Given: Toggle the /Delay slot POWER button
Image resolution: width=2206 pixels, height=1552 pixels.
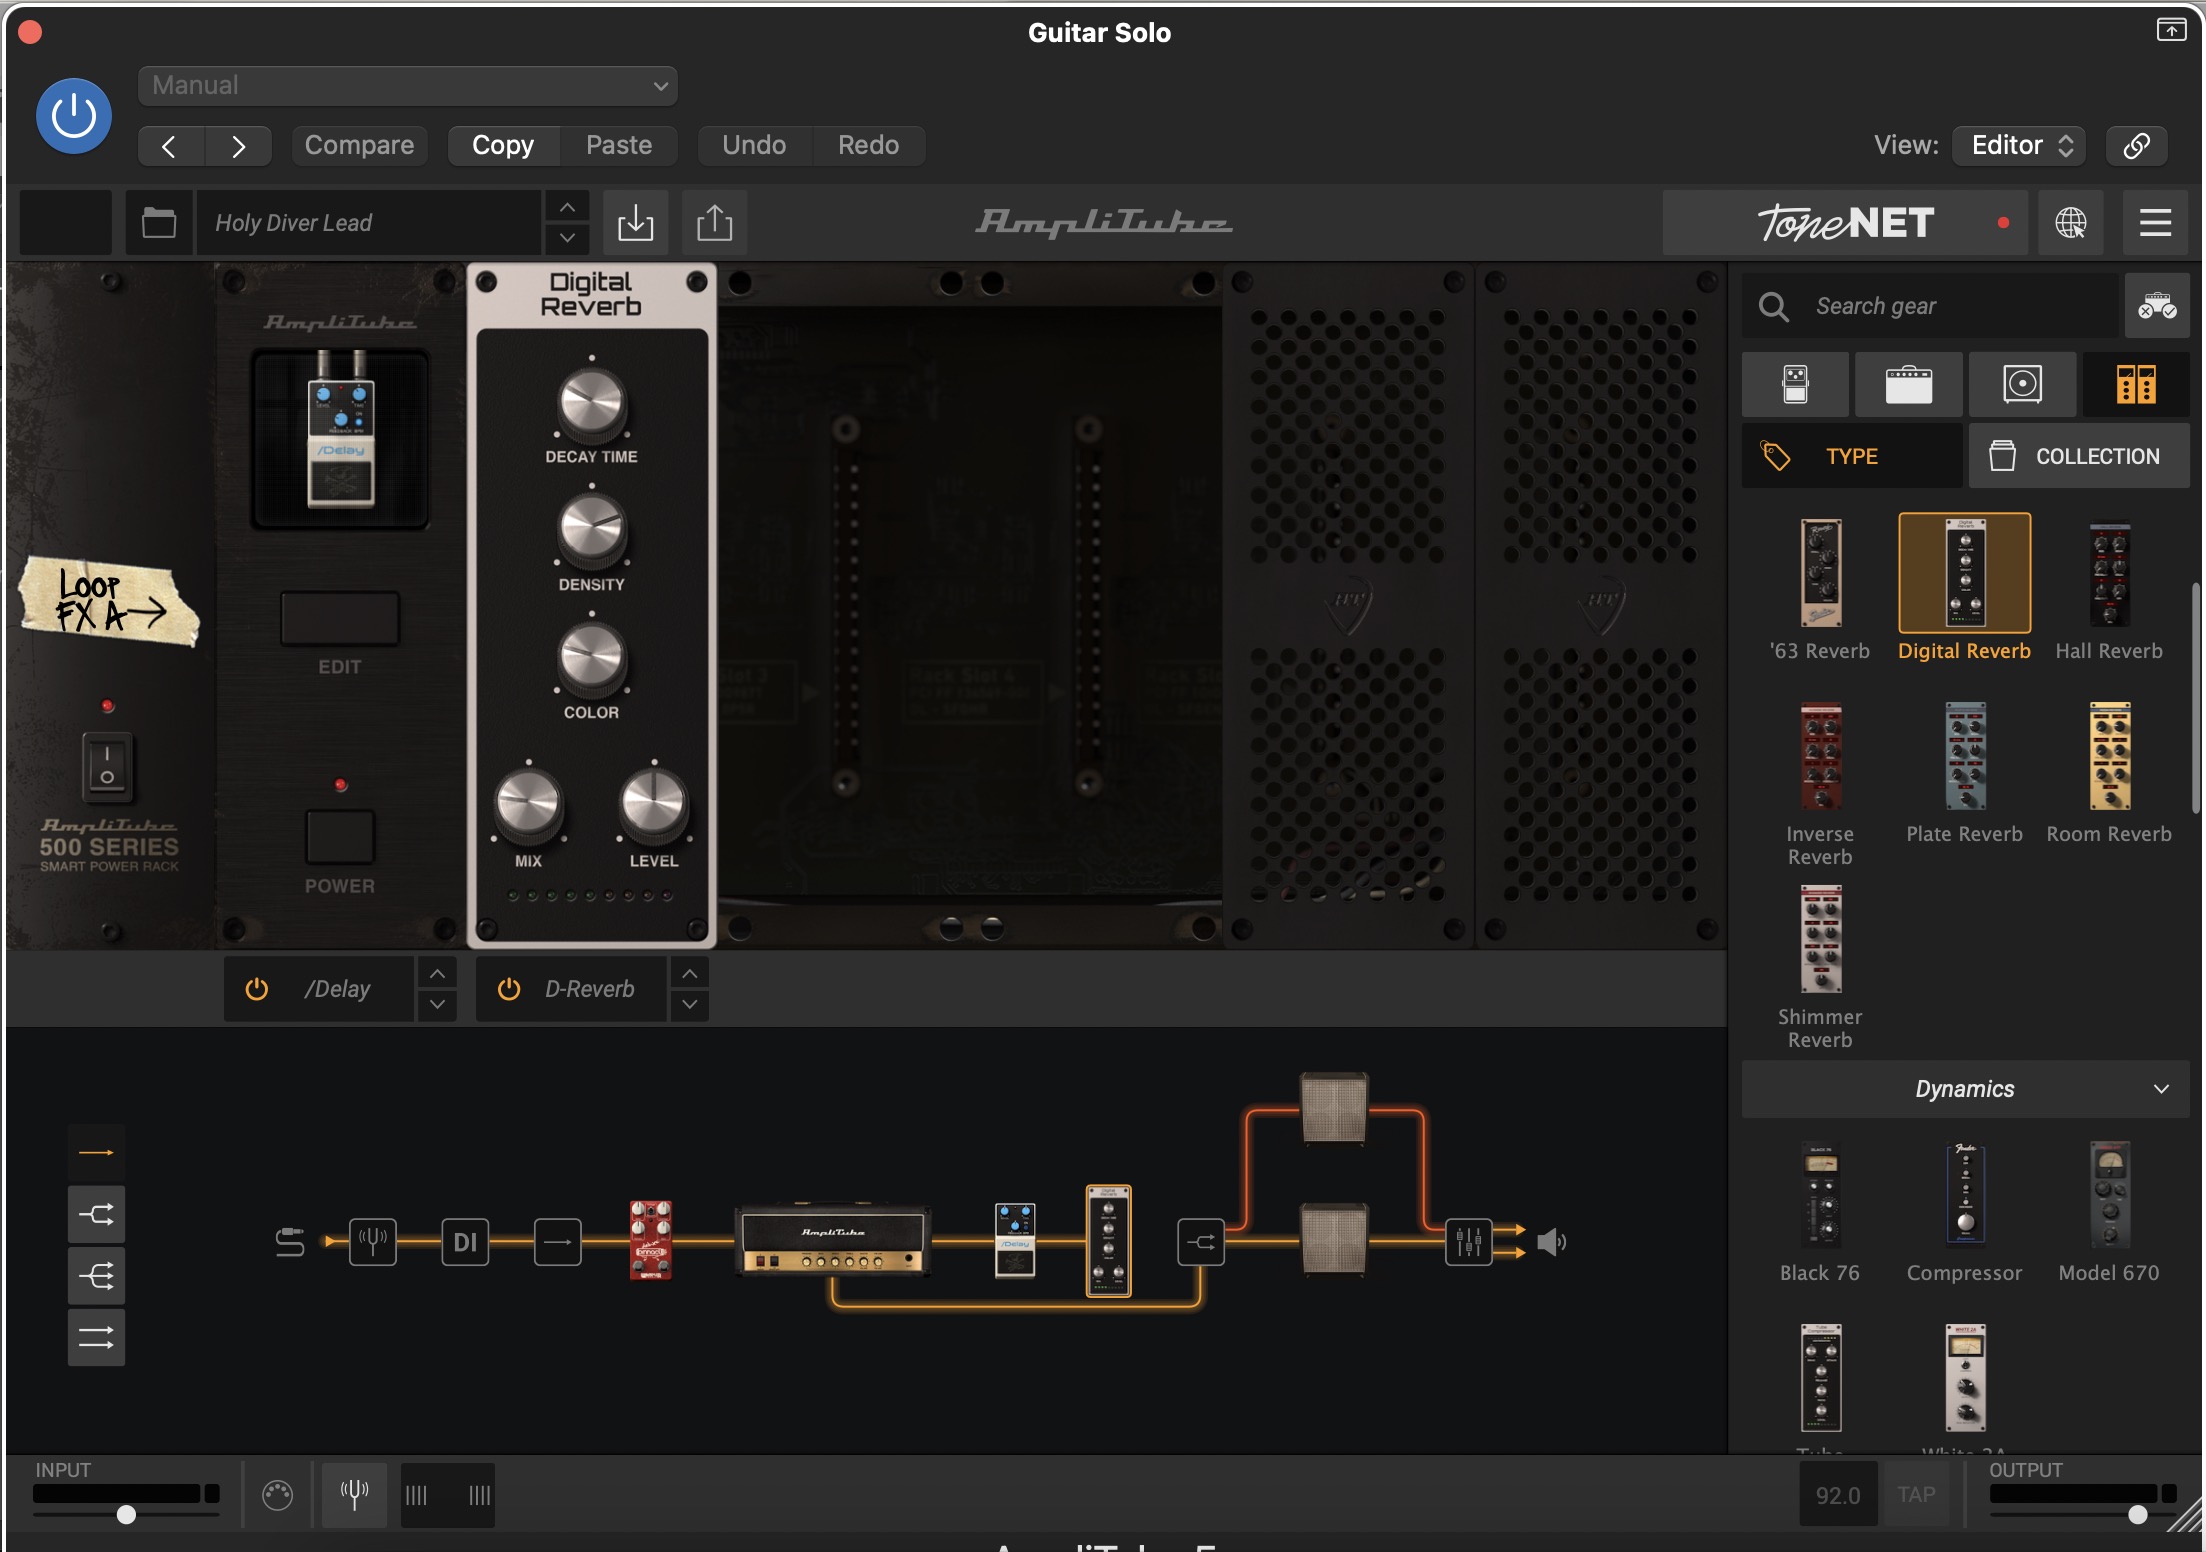Looking at the screenshot, I should (340, 836).
